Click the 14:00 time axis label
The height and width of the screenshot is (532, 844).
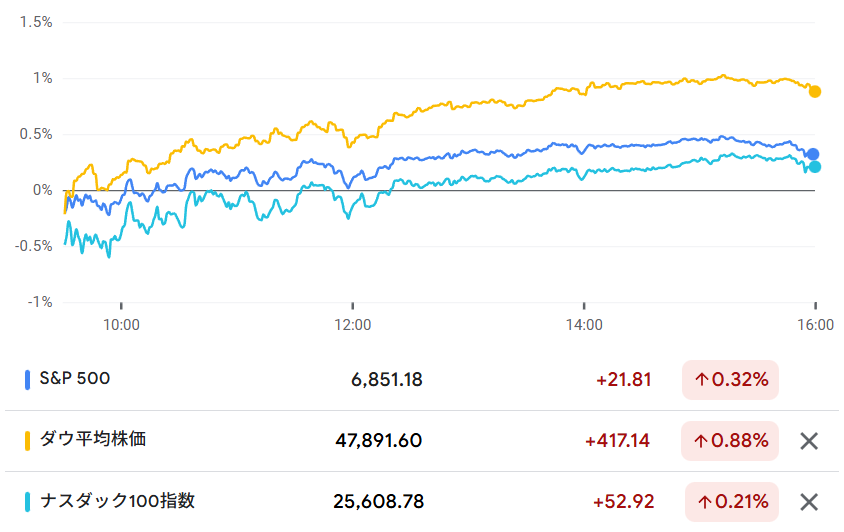tap(584, 325)
